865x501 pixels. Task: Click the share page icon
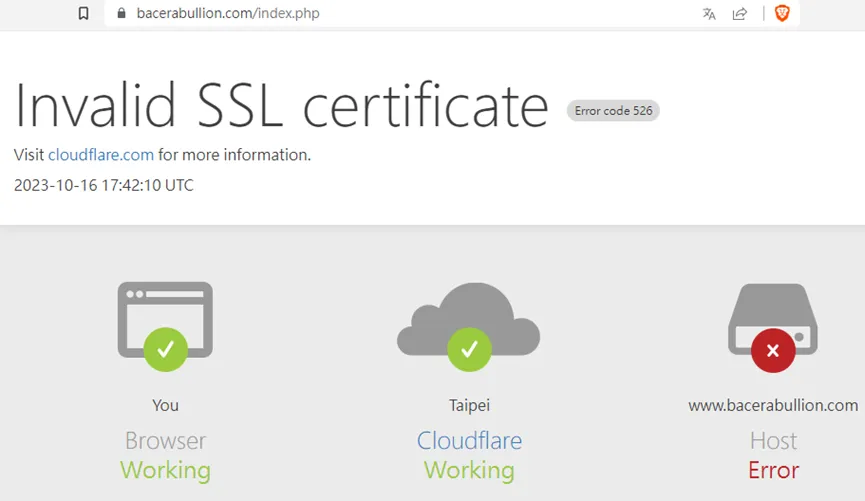click(740, 14)
